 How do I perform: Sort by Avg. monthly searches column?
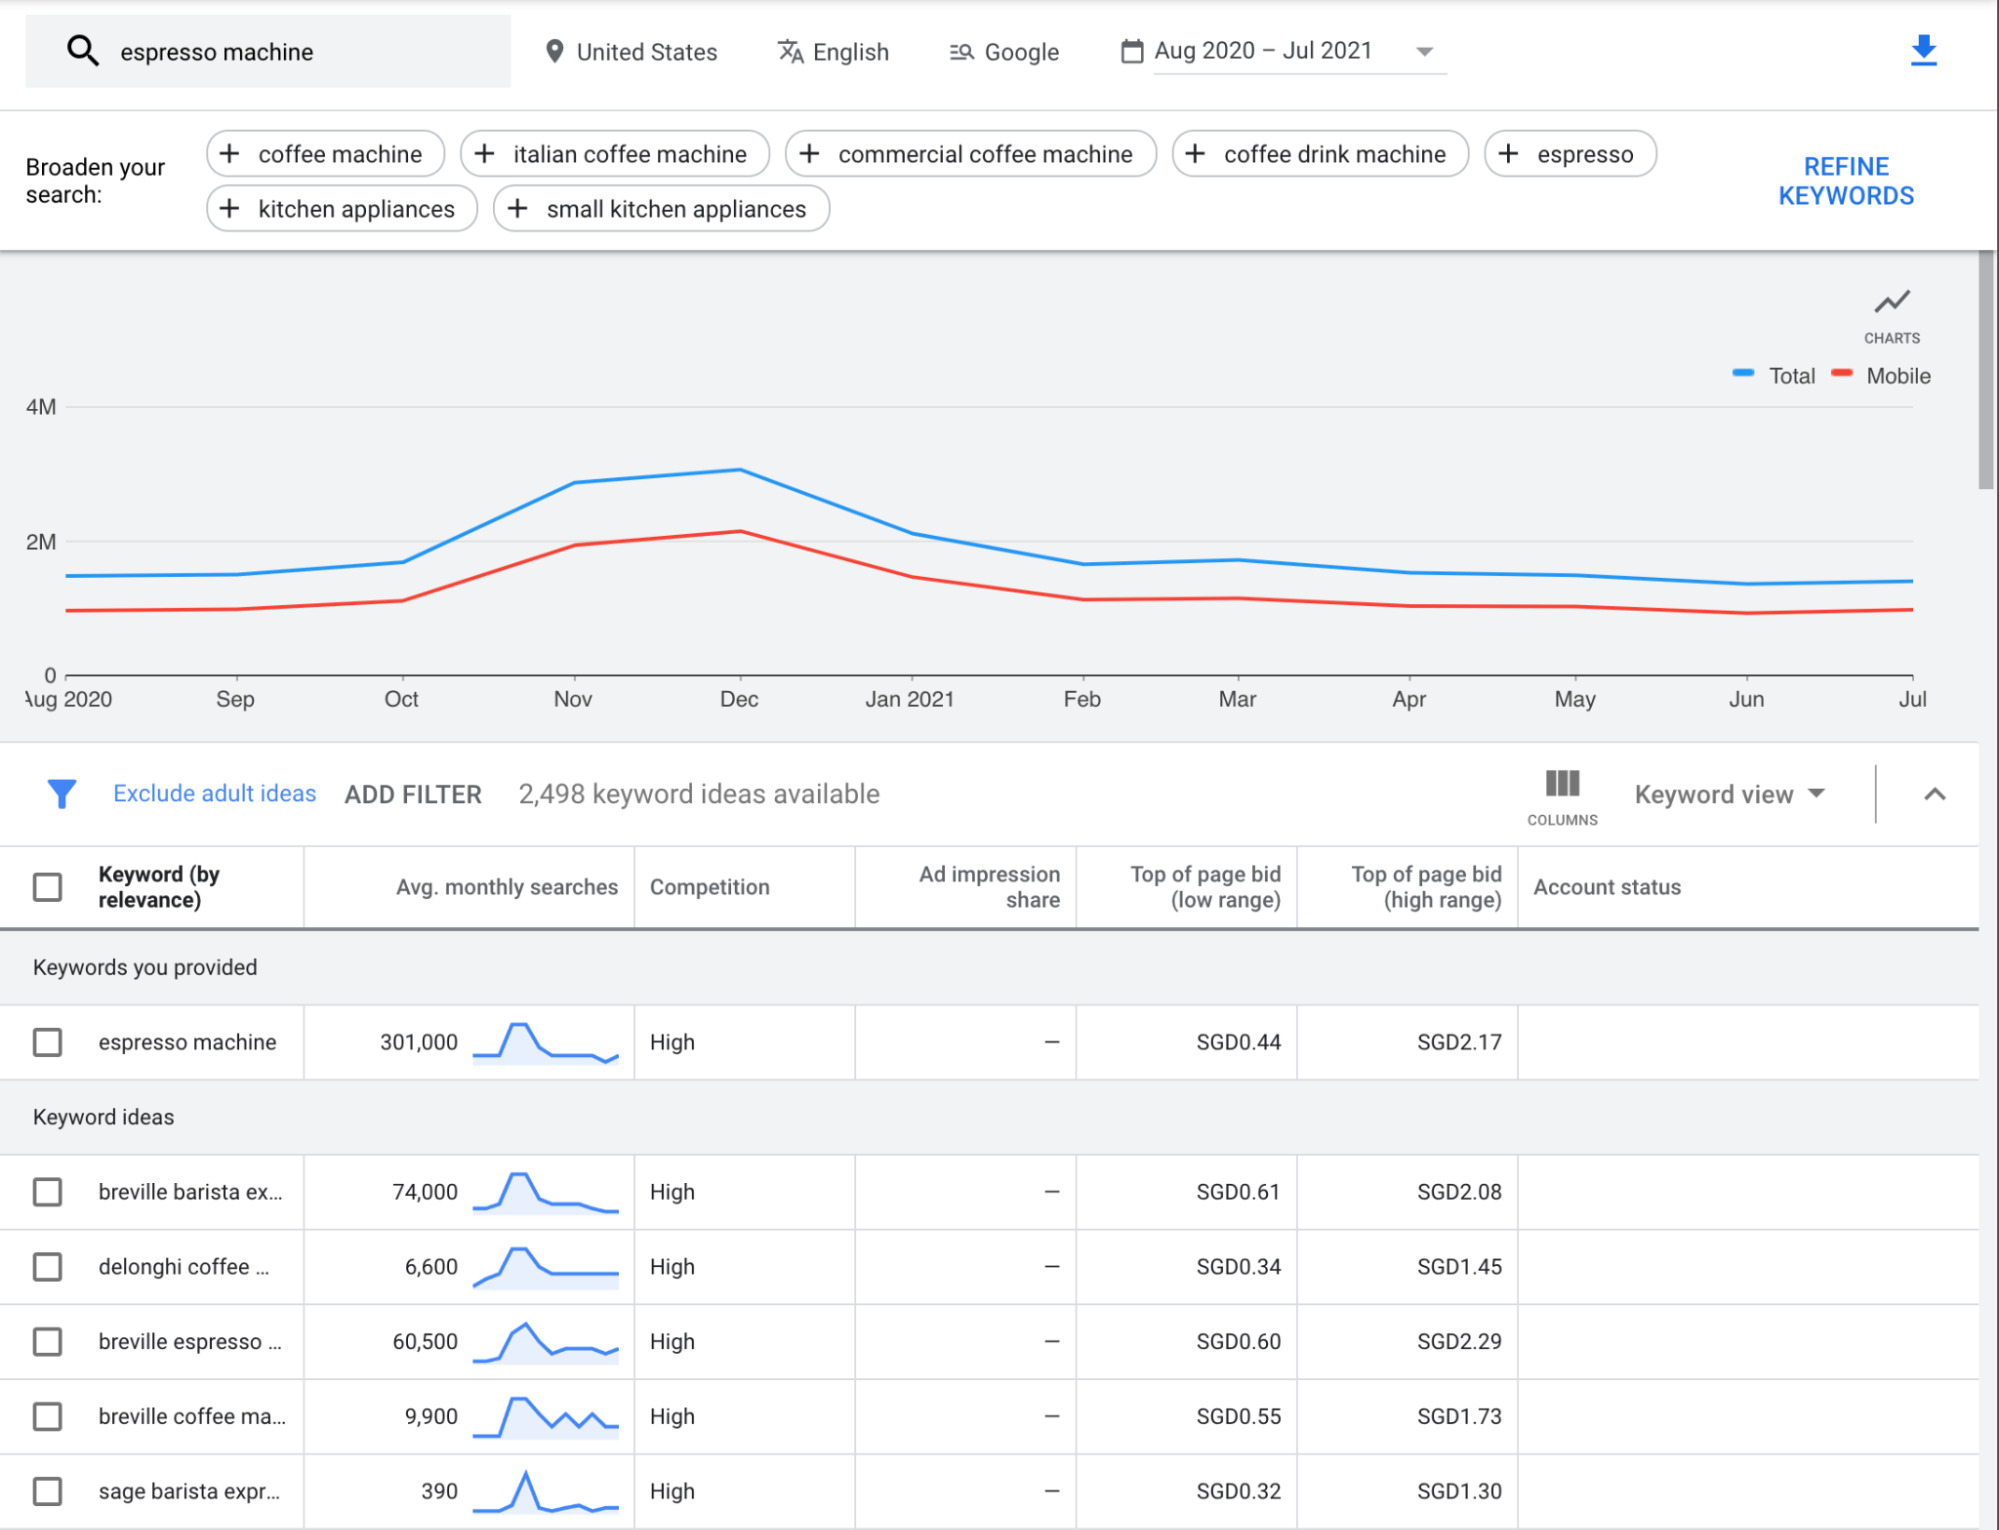tap(506, 887)
